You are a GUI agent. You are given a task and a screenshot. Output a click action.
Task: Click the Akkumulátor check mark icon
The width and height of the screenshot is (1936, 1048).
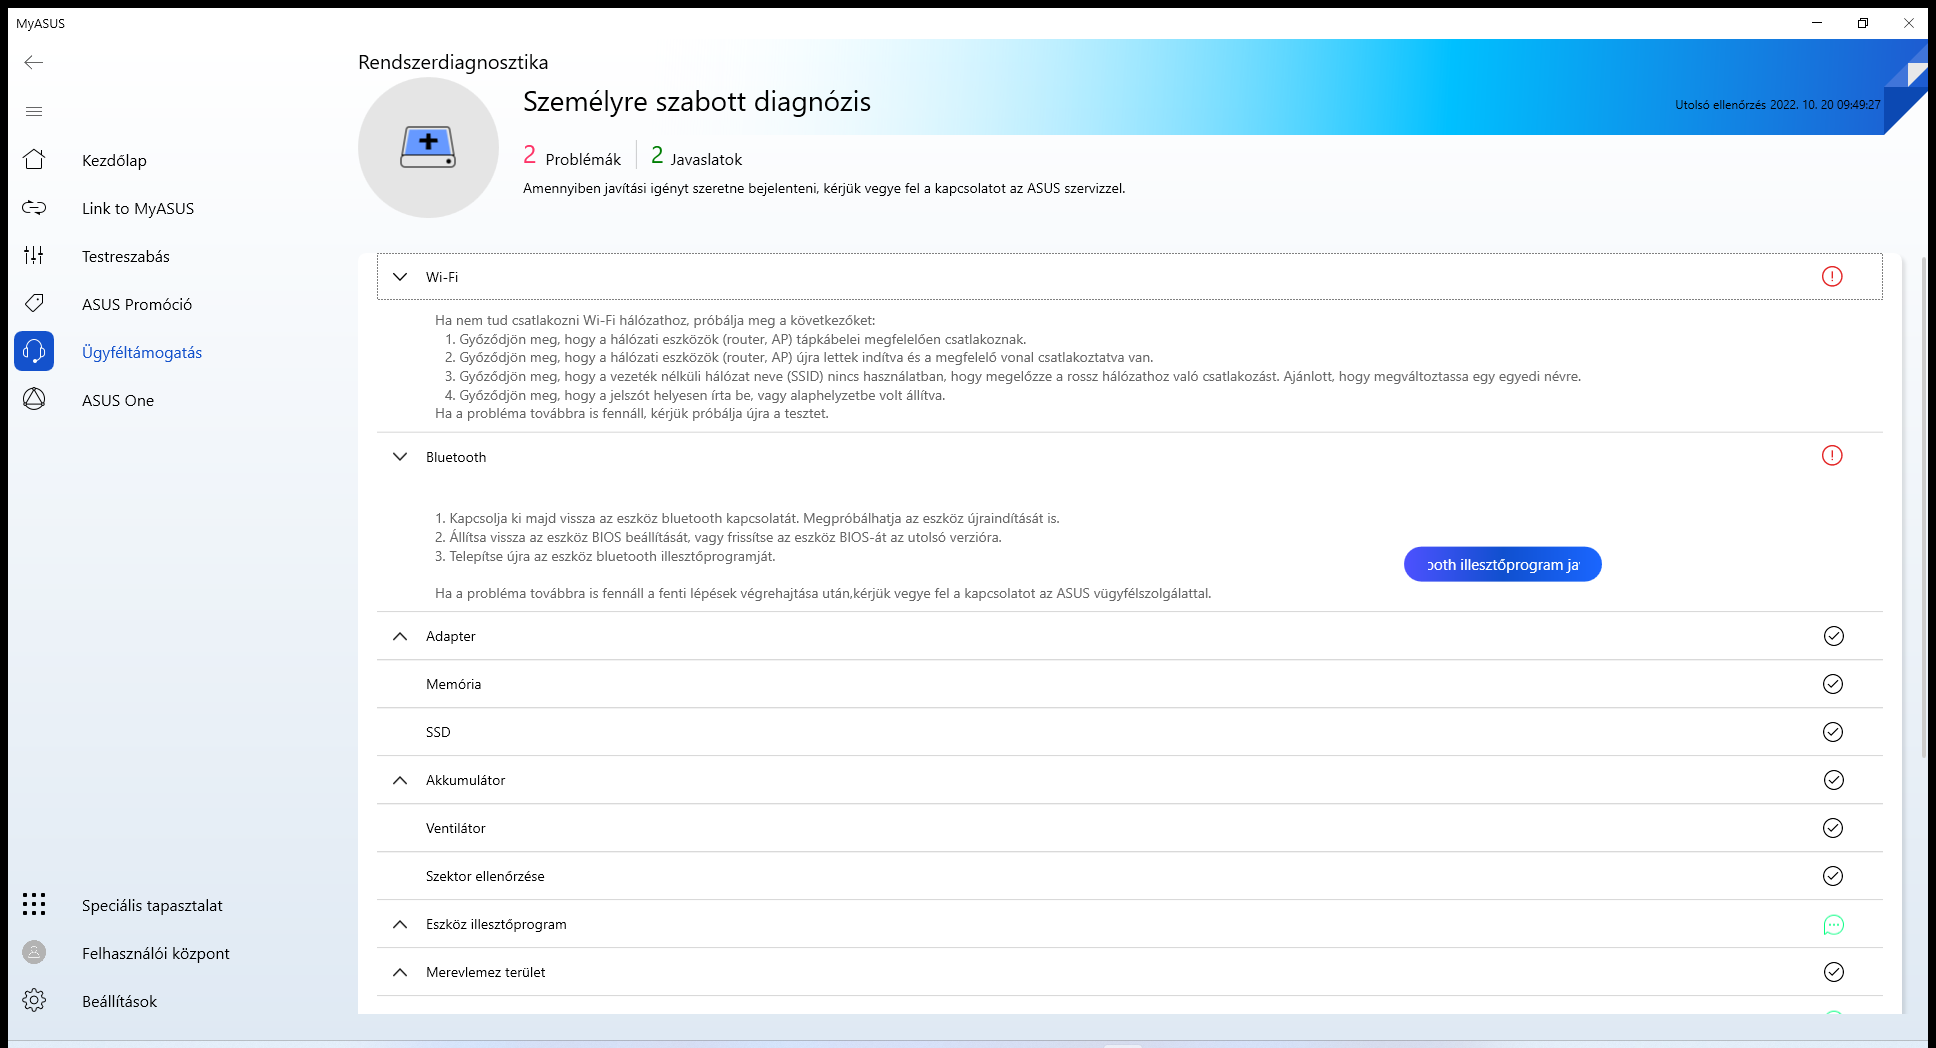(x=1833, y=780)
